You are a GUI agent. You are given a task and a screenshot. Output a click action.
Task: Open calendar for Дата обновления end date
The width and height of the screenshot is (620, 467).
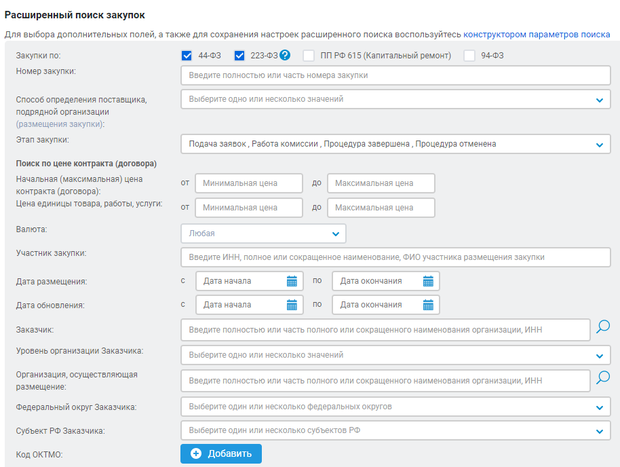point(428,305)
